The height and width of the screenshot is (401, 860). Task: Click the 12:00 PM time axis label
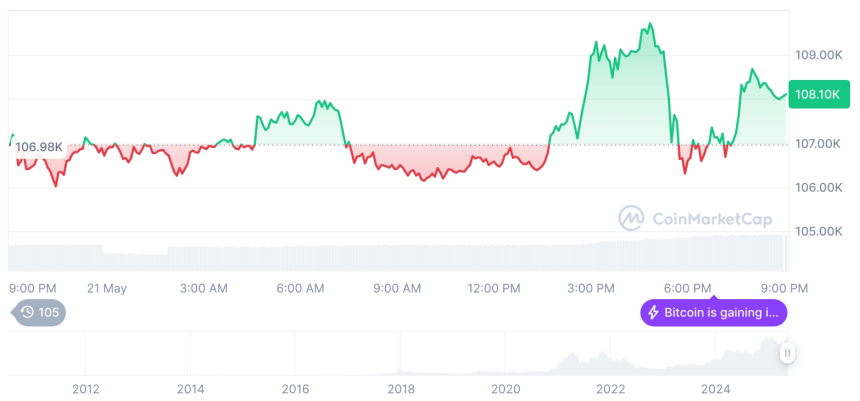tap(494, 288)
